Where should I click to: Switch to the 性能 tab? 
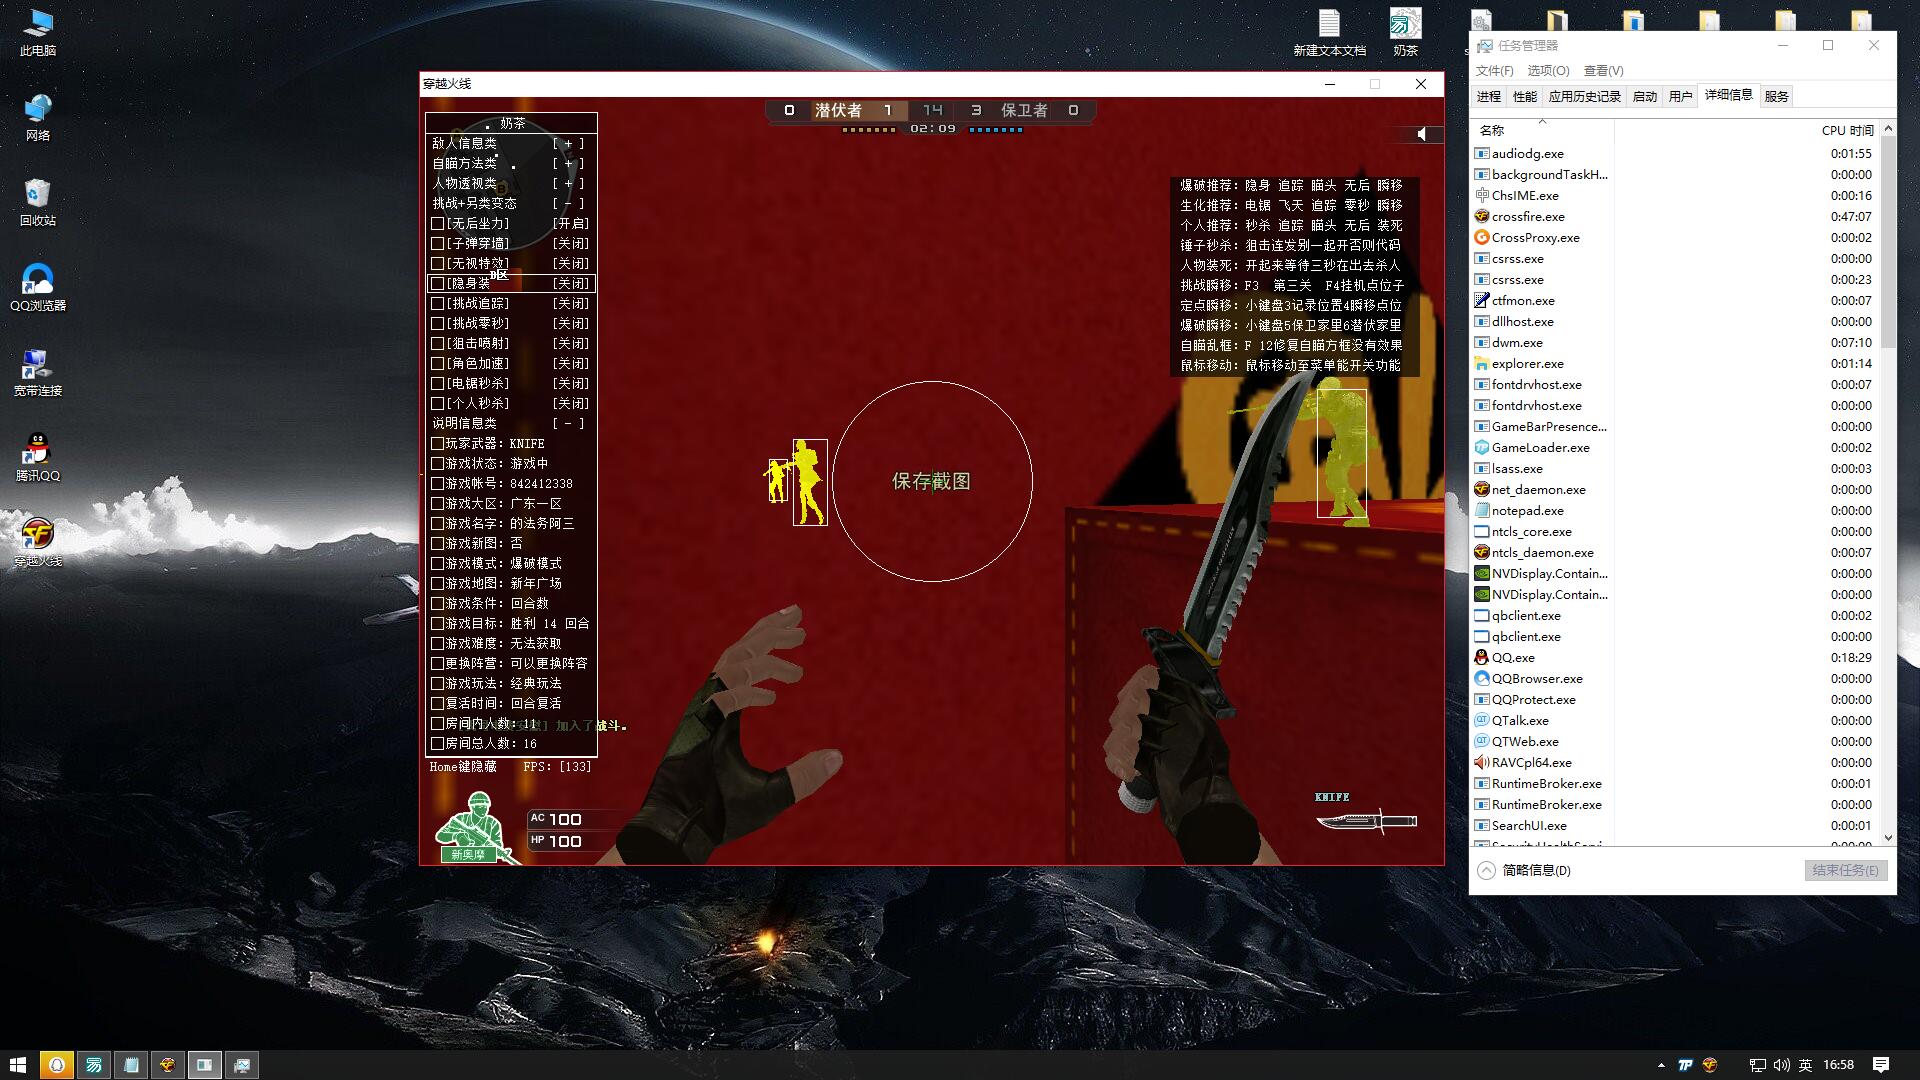(x=1525, y=96)
